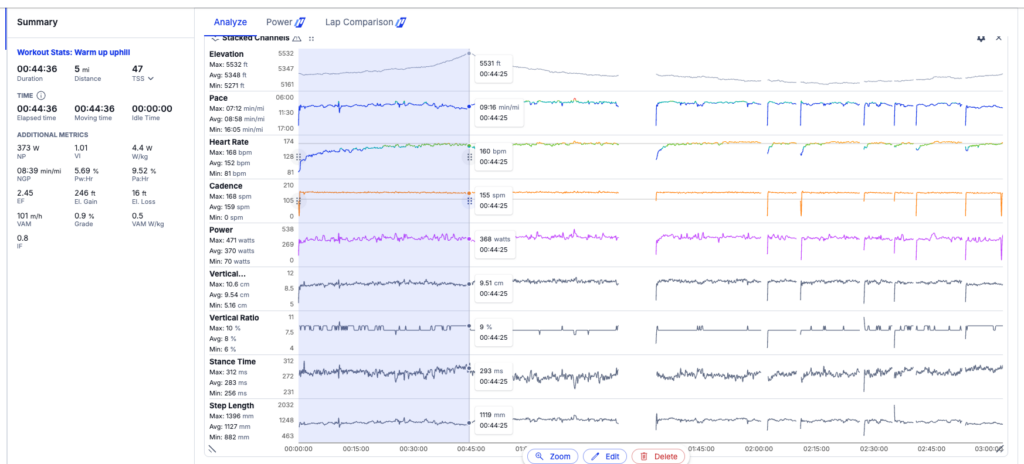Close the Stacked Channels chart panel
Viewport: 1024px width, 464px height.
point(999,39)
